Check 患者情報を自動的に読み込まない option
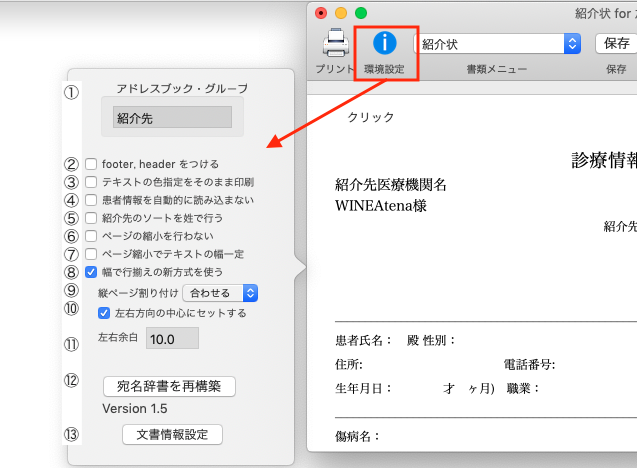This screenshot has height=468, width=637. pos(91,200)
